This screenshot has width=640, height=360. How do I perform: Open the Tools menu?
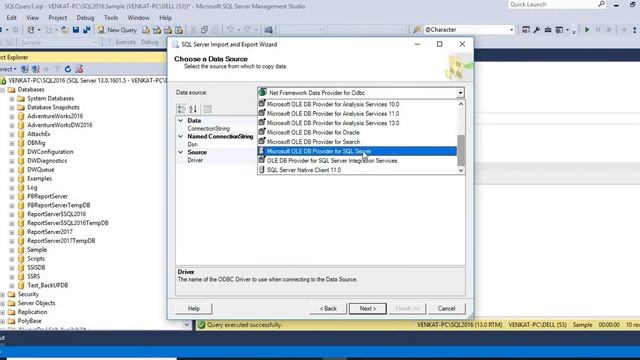point(111,18)
